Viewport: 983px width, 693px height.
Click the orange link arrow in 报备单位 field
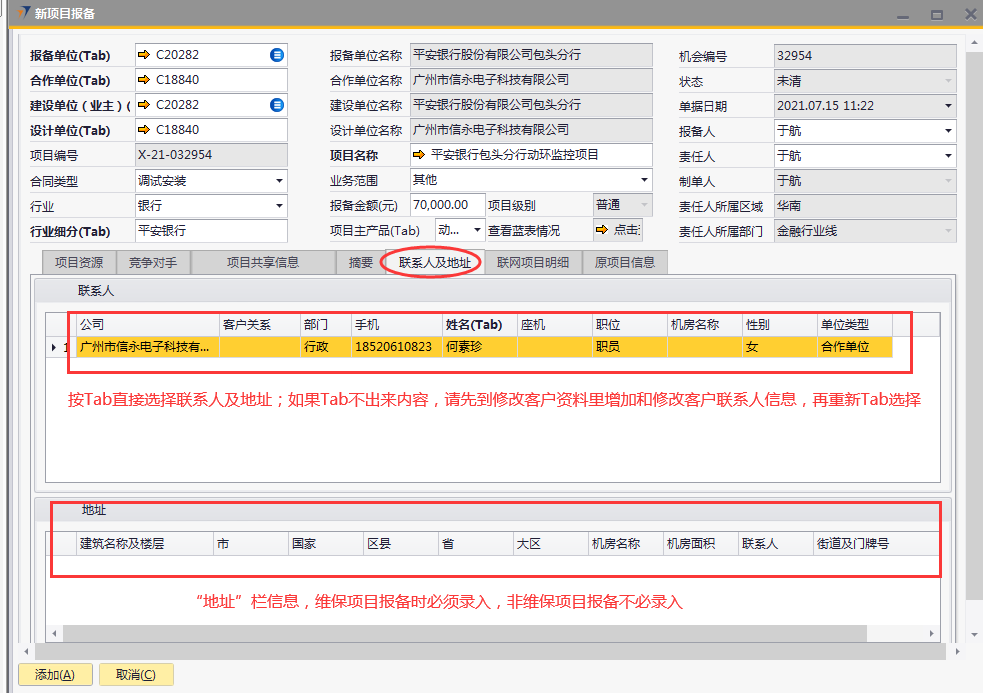click(143, 55)
